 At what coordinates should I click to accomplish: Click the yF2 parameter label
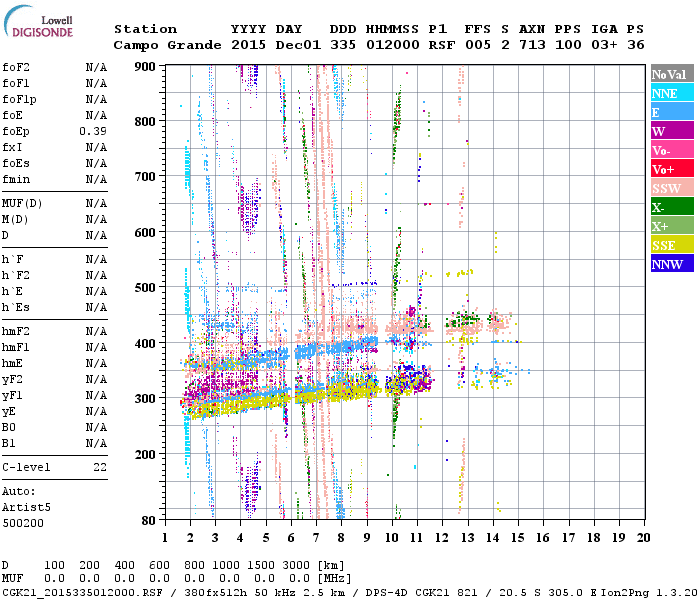click(x=12, y=379)
